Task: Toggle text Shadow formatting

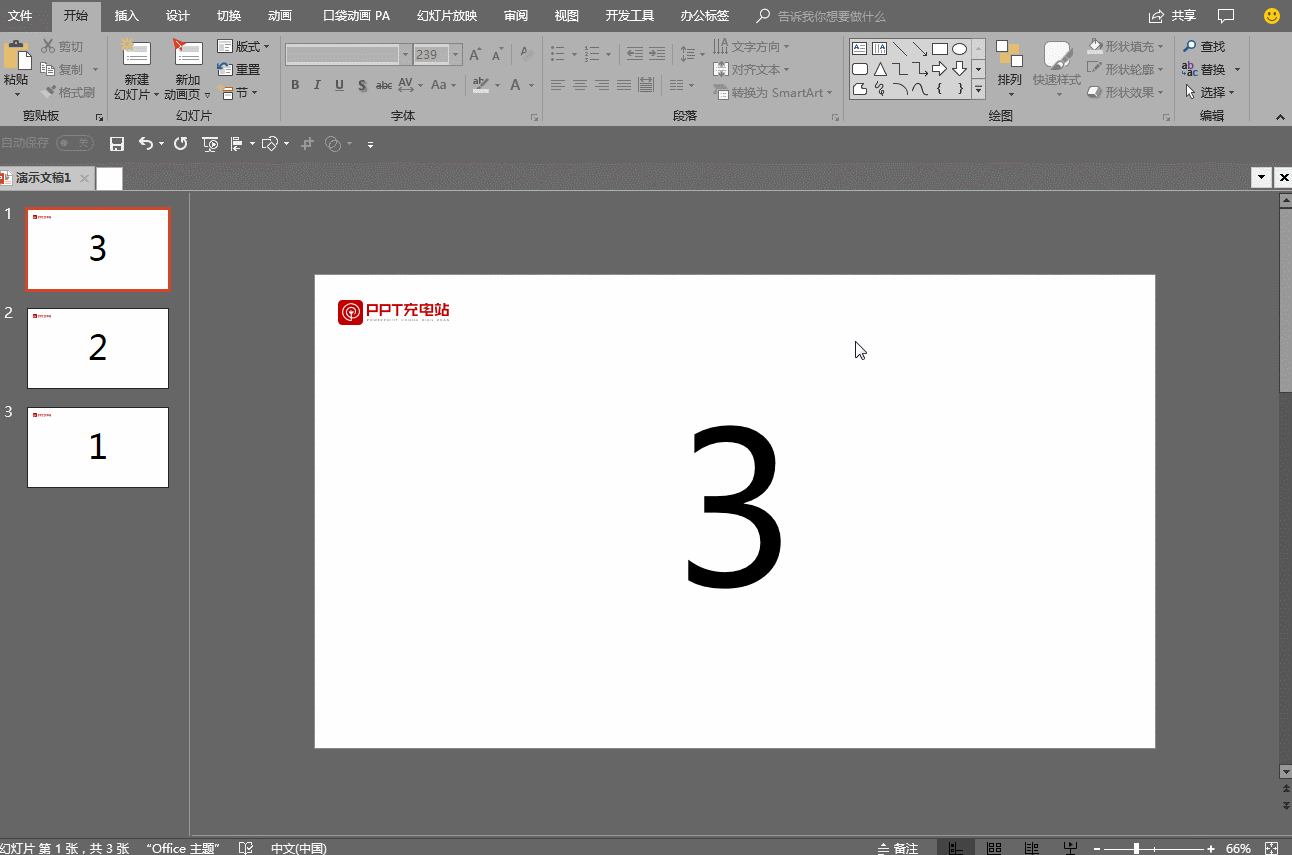Action: tap(361, 85)
